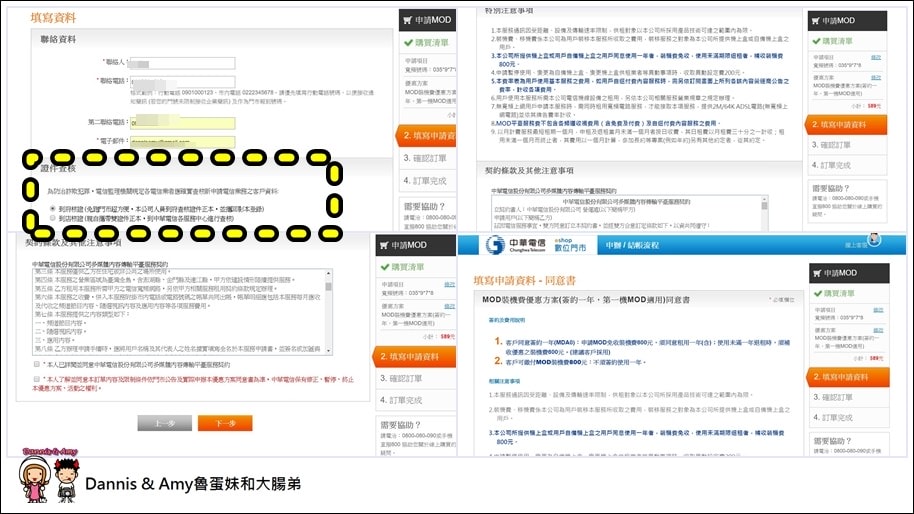The height and width of the screenshot is (514, 914).
Task: Click the green 購買清單 check above the 下一步 panel sidebar
Action: click(x=385, y=267)
